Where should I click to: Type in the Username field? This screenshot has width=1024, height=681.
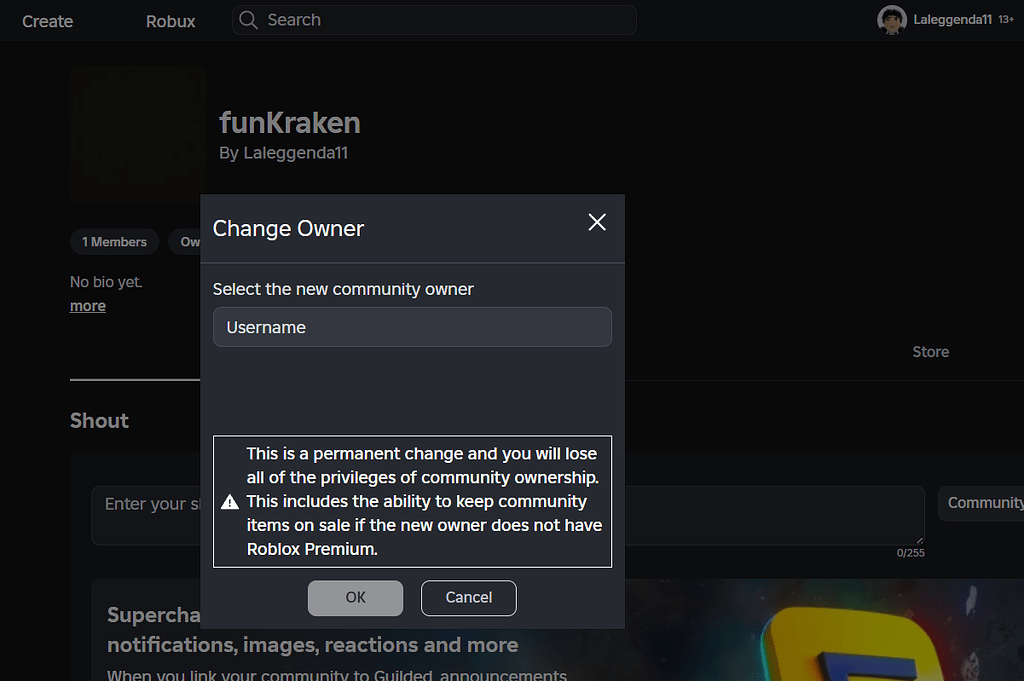pos(412,327)
